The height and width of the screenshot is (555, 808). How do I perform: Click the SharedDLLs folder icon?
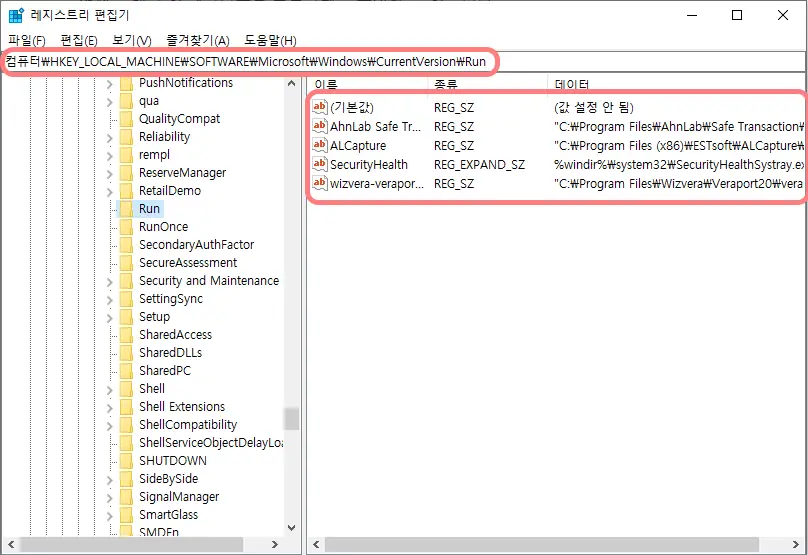(126, 353)
